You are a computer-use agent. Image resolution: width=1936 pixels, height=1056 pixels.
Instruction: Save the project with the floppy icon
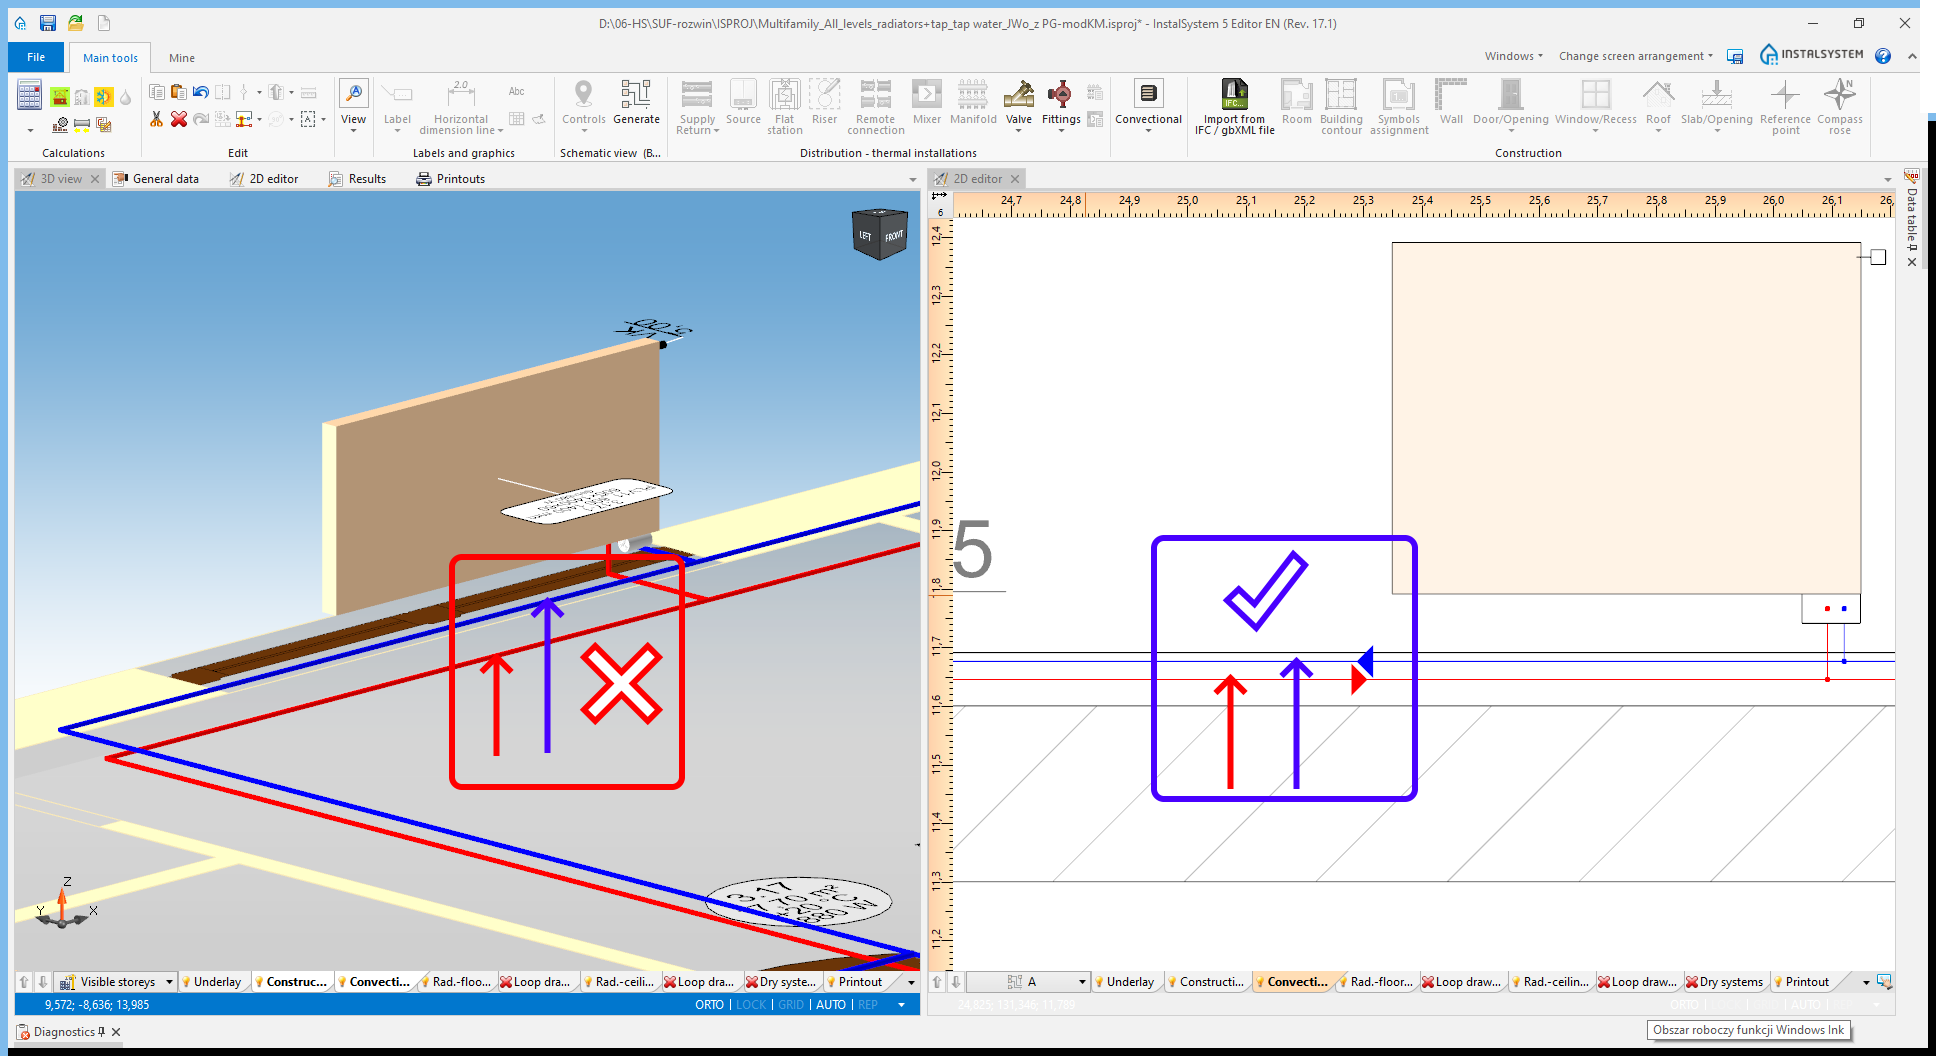coord(47,23)
